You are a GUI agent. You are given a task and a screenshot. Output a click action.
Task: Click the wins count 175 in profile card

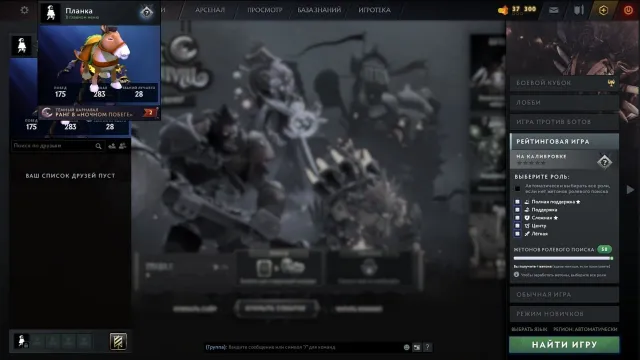point(60,94)
